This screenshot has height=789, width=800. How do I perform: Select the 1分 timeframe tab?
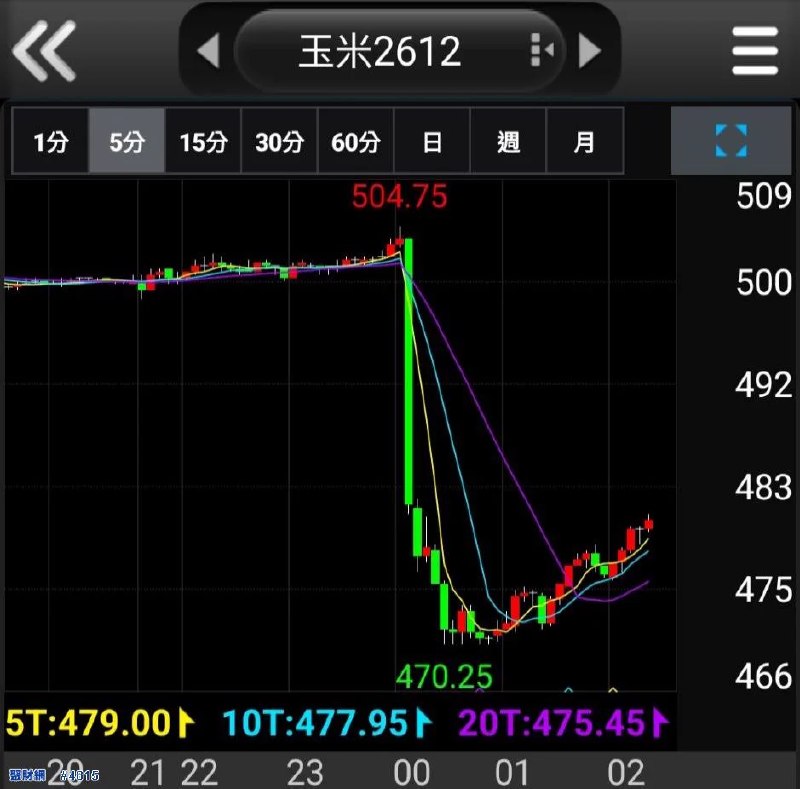[50, 141]
